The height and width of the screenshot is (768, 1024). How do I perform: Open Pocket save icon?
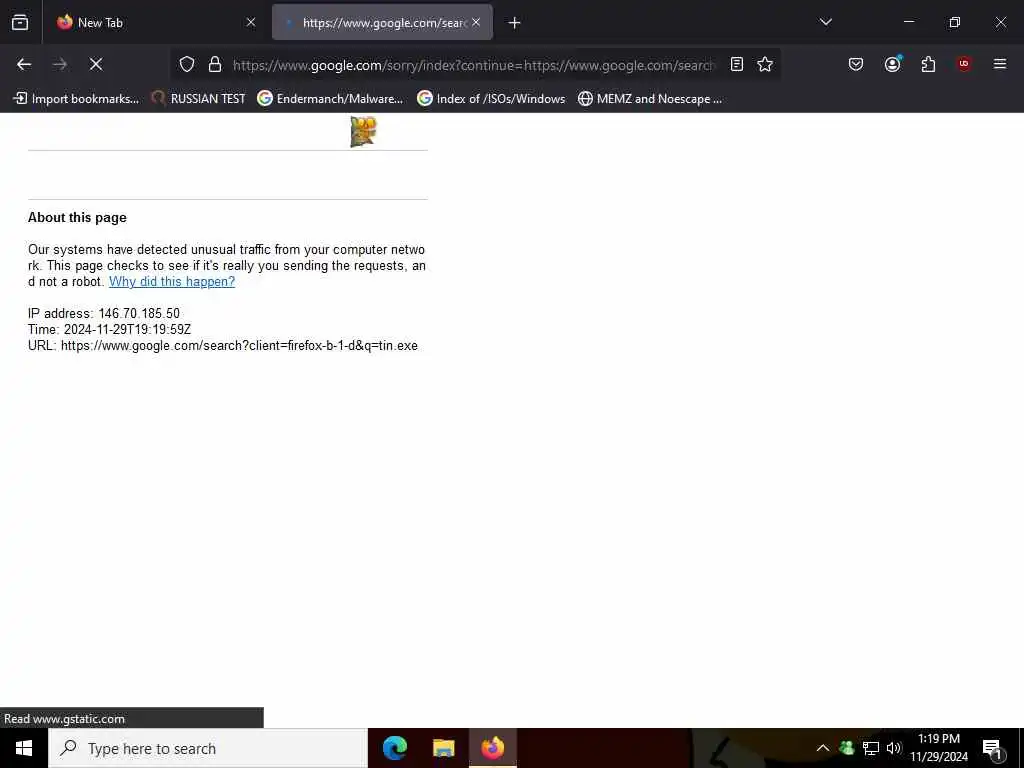click(x=856, y=64)
